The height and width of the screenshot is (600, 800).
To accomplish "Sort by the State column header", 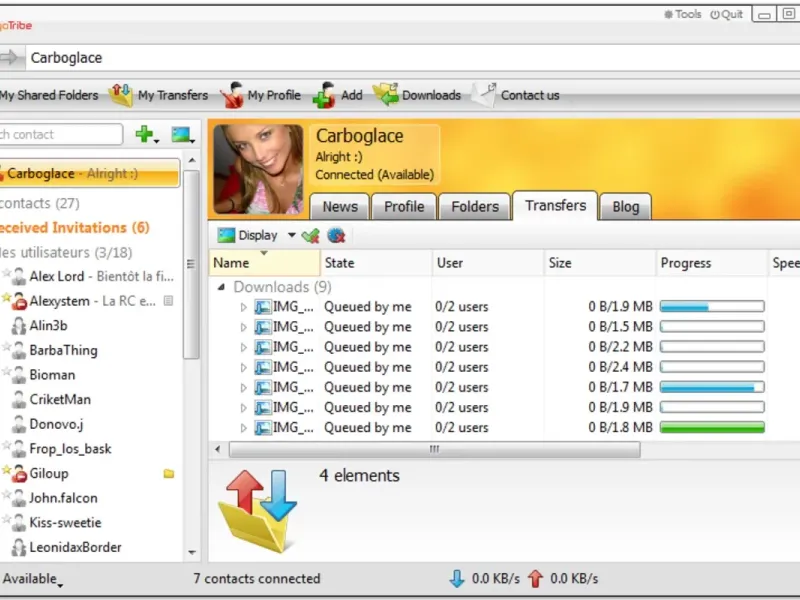I will tap(377, 263).
